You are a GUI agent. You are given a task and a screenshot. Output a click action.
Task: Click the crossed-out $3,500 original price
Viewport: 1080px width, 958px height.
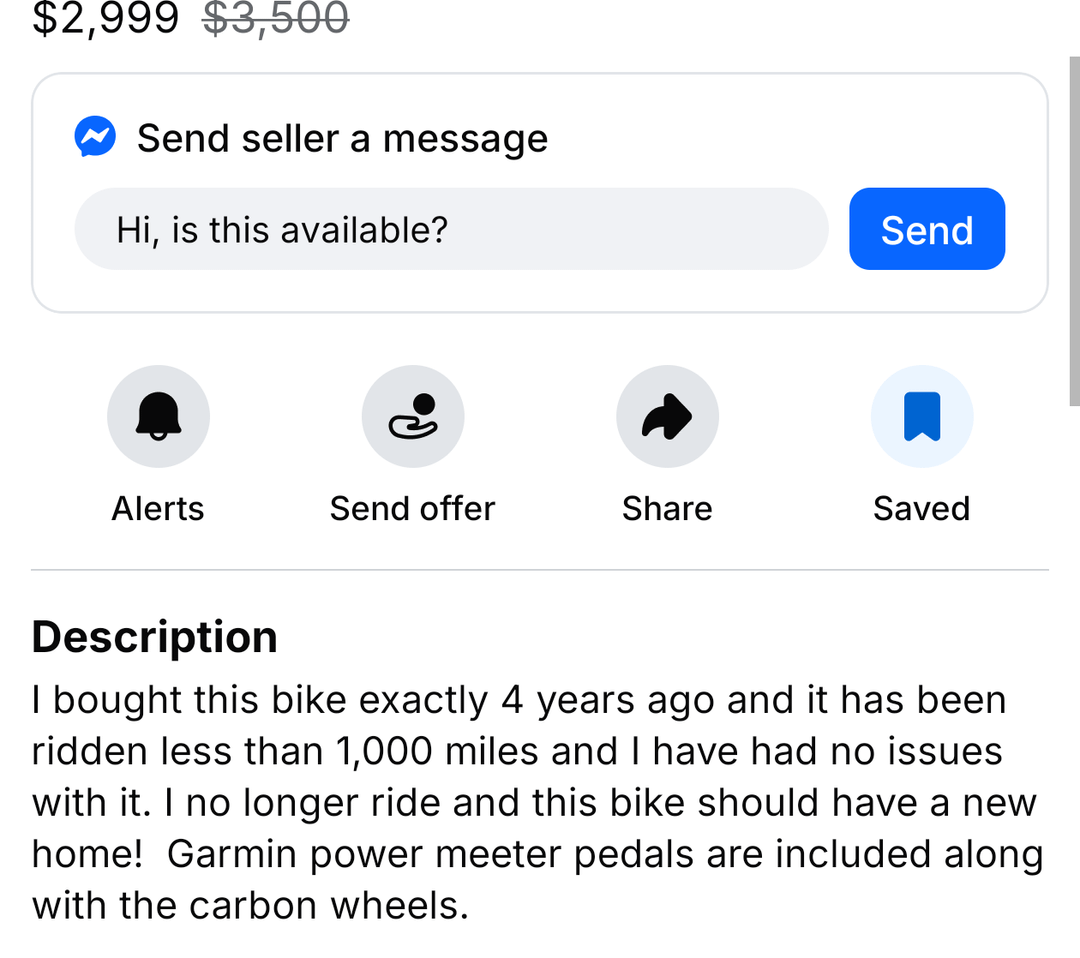[276, 18]
